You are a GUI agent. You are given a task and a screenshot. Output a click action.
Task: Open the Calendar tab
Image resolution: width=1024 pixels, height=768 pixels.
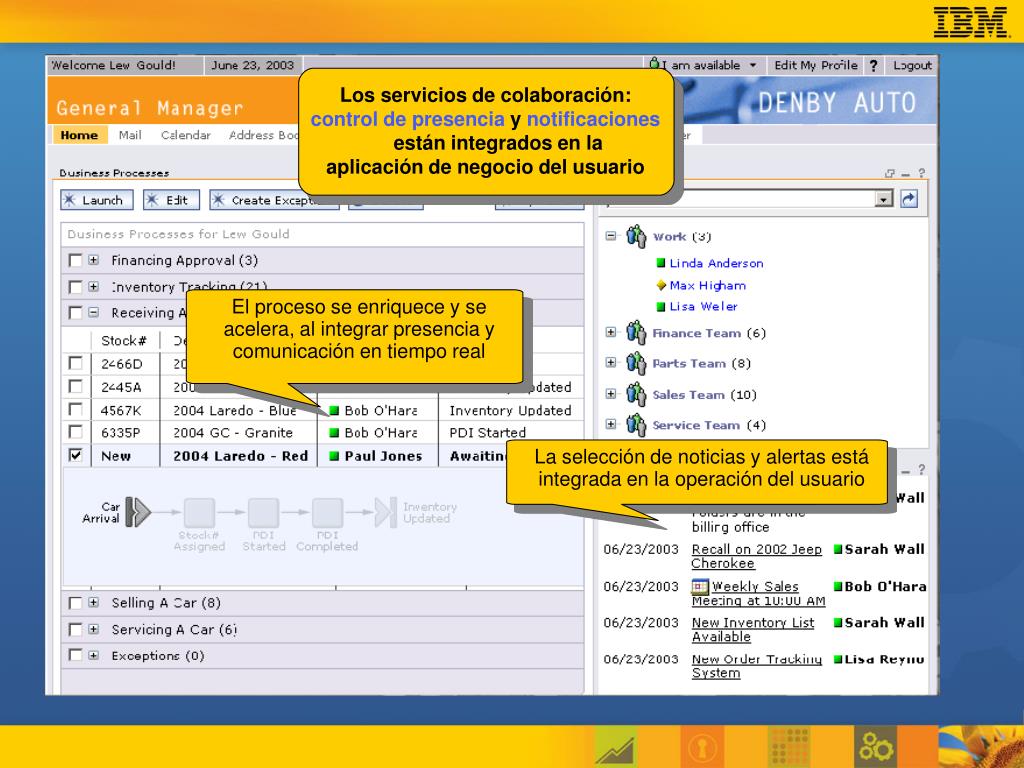(185, 135)
